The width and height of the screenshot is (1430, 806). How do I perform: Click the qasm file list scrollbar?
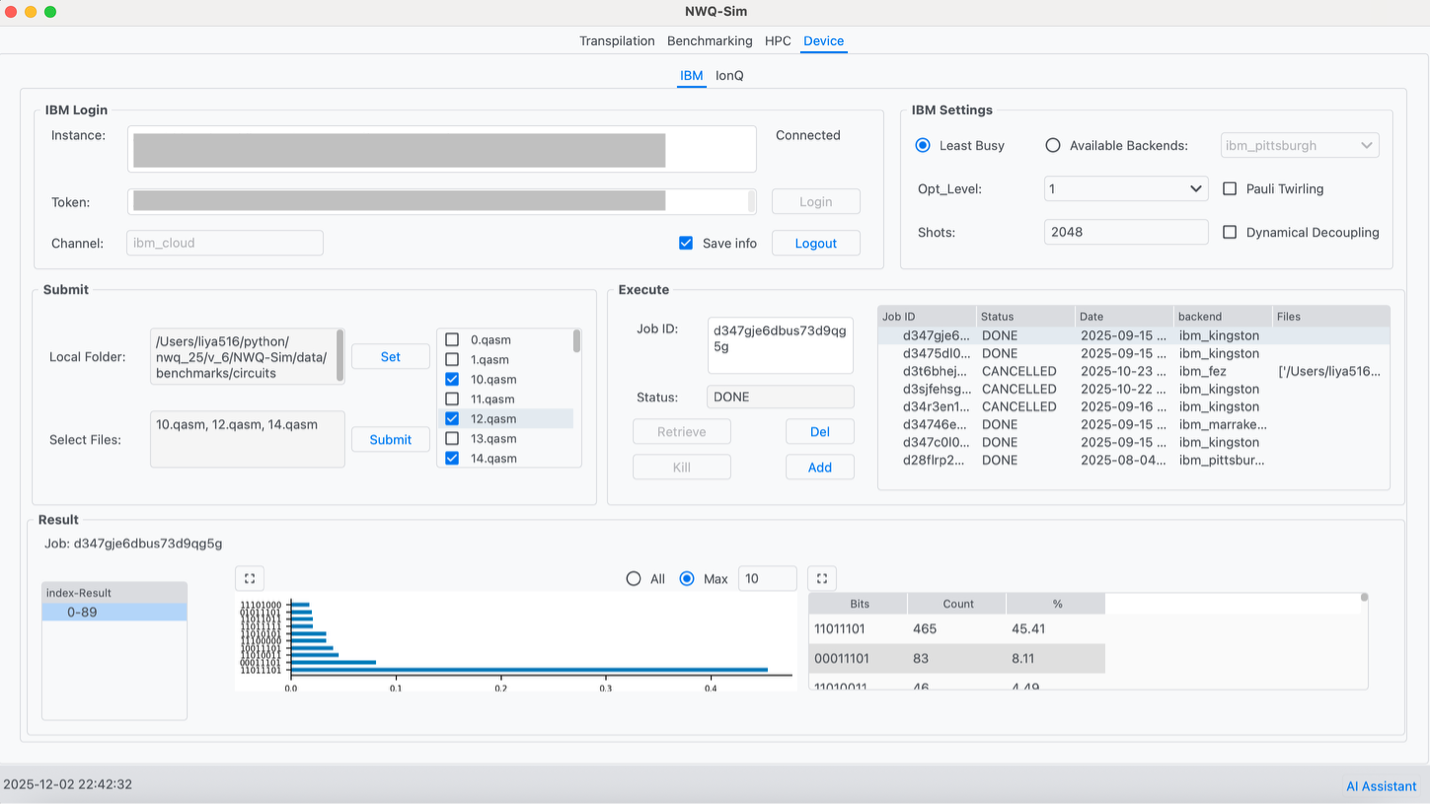[x=576, y=342]
